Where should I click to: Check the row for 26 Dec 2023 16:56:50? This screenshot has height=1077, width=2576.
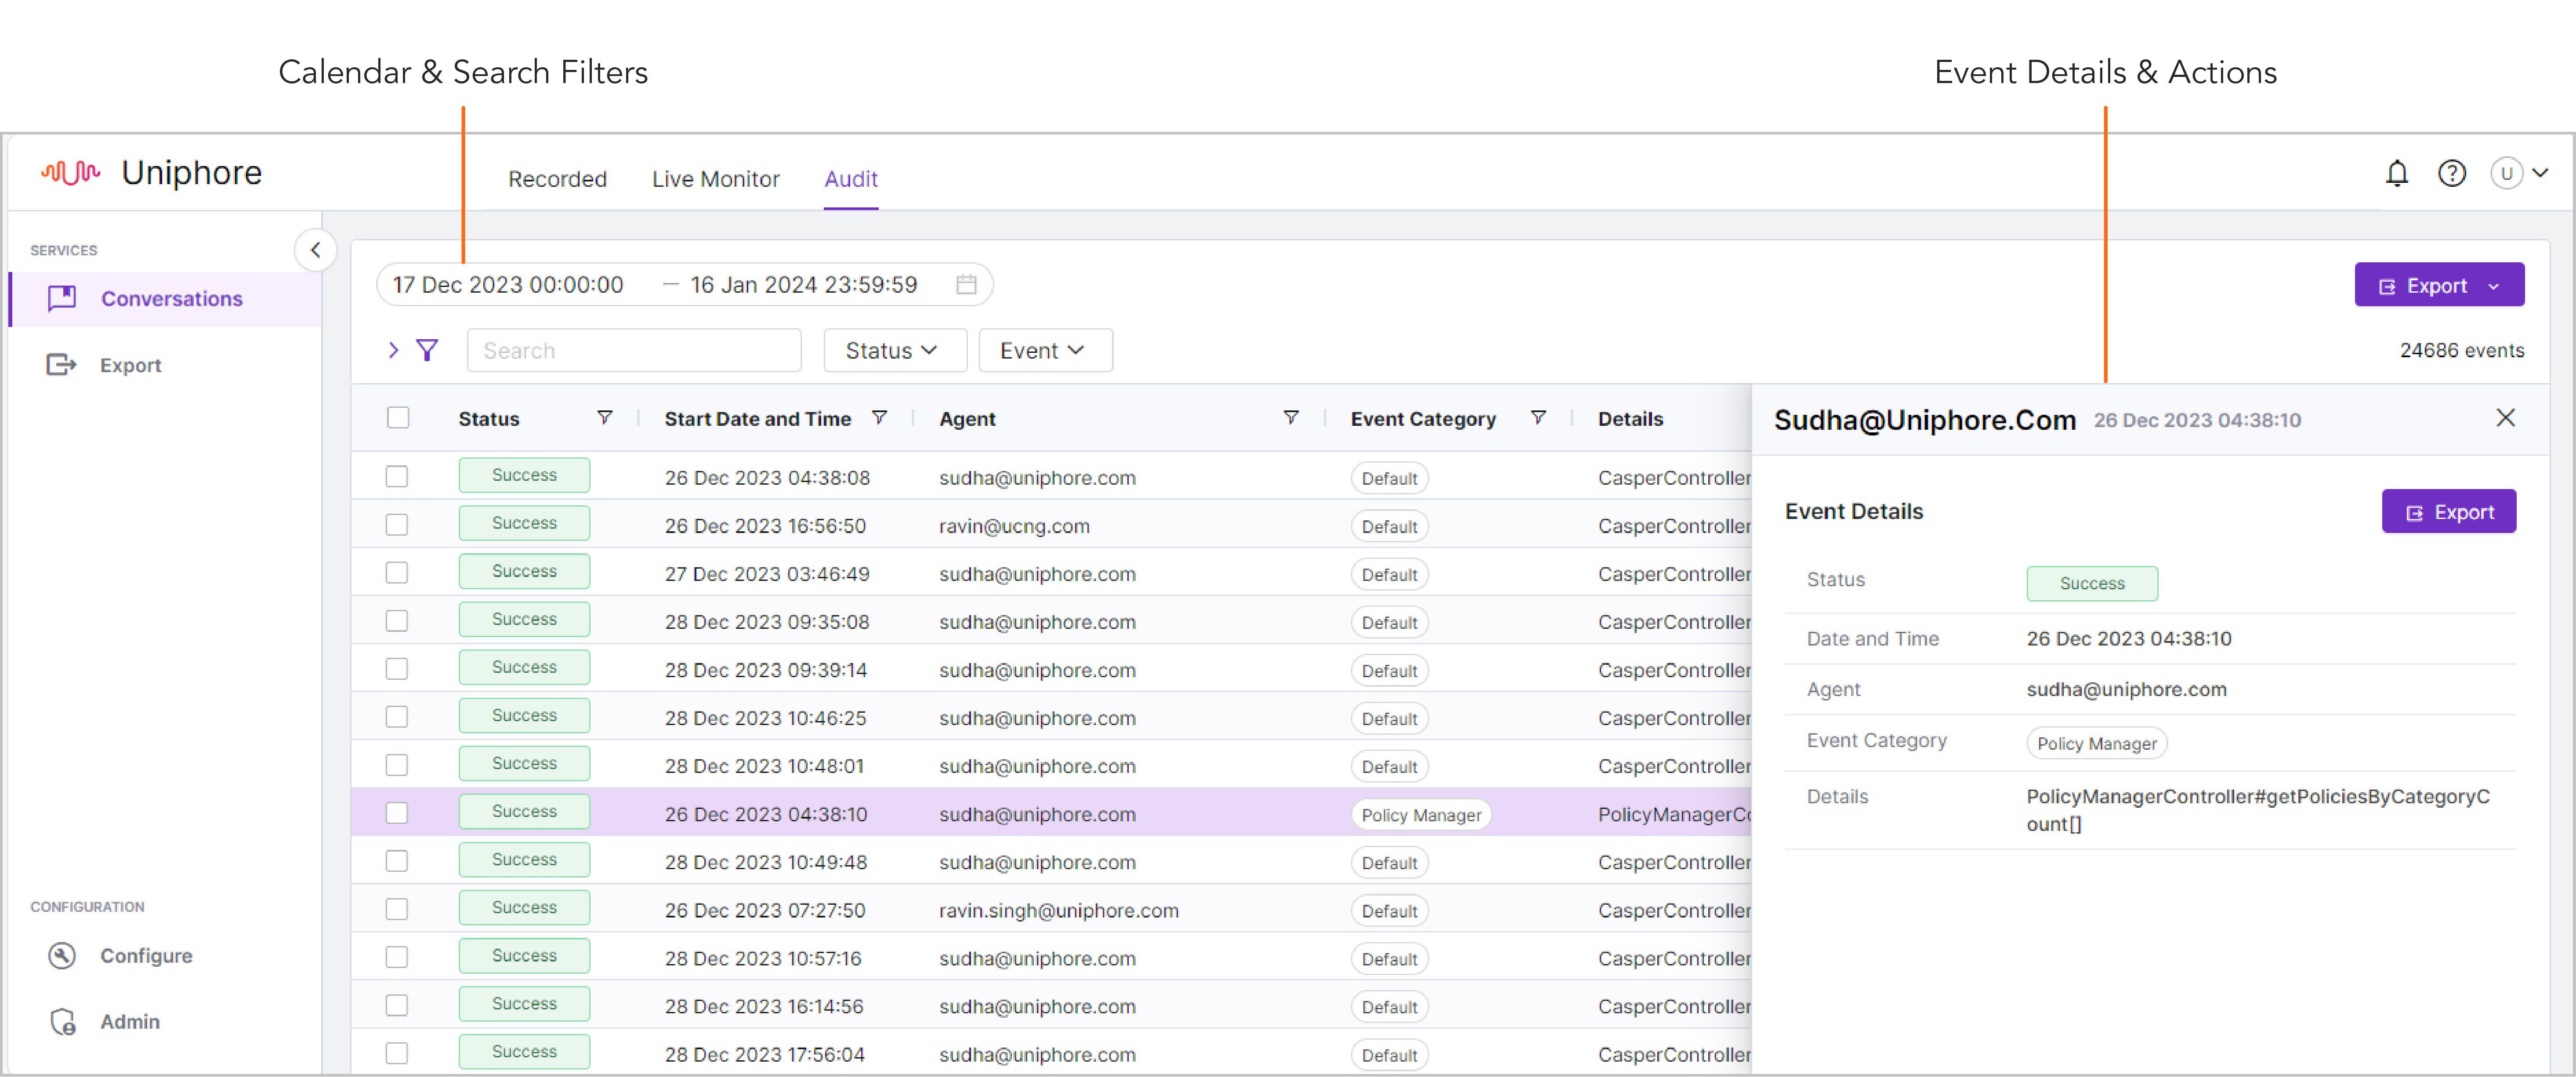(x=397, y=525)
